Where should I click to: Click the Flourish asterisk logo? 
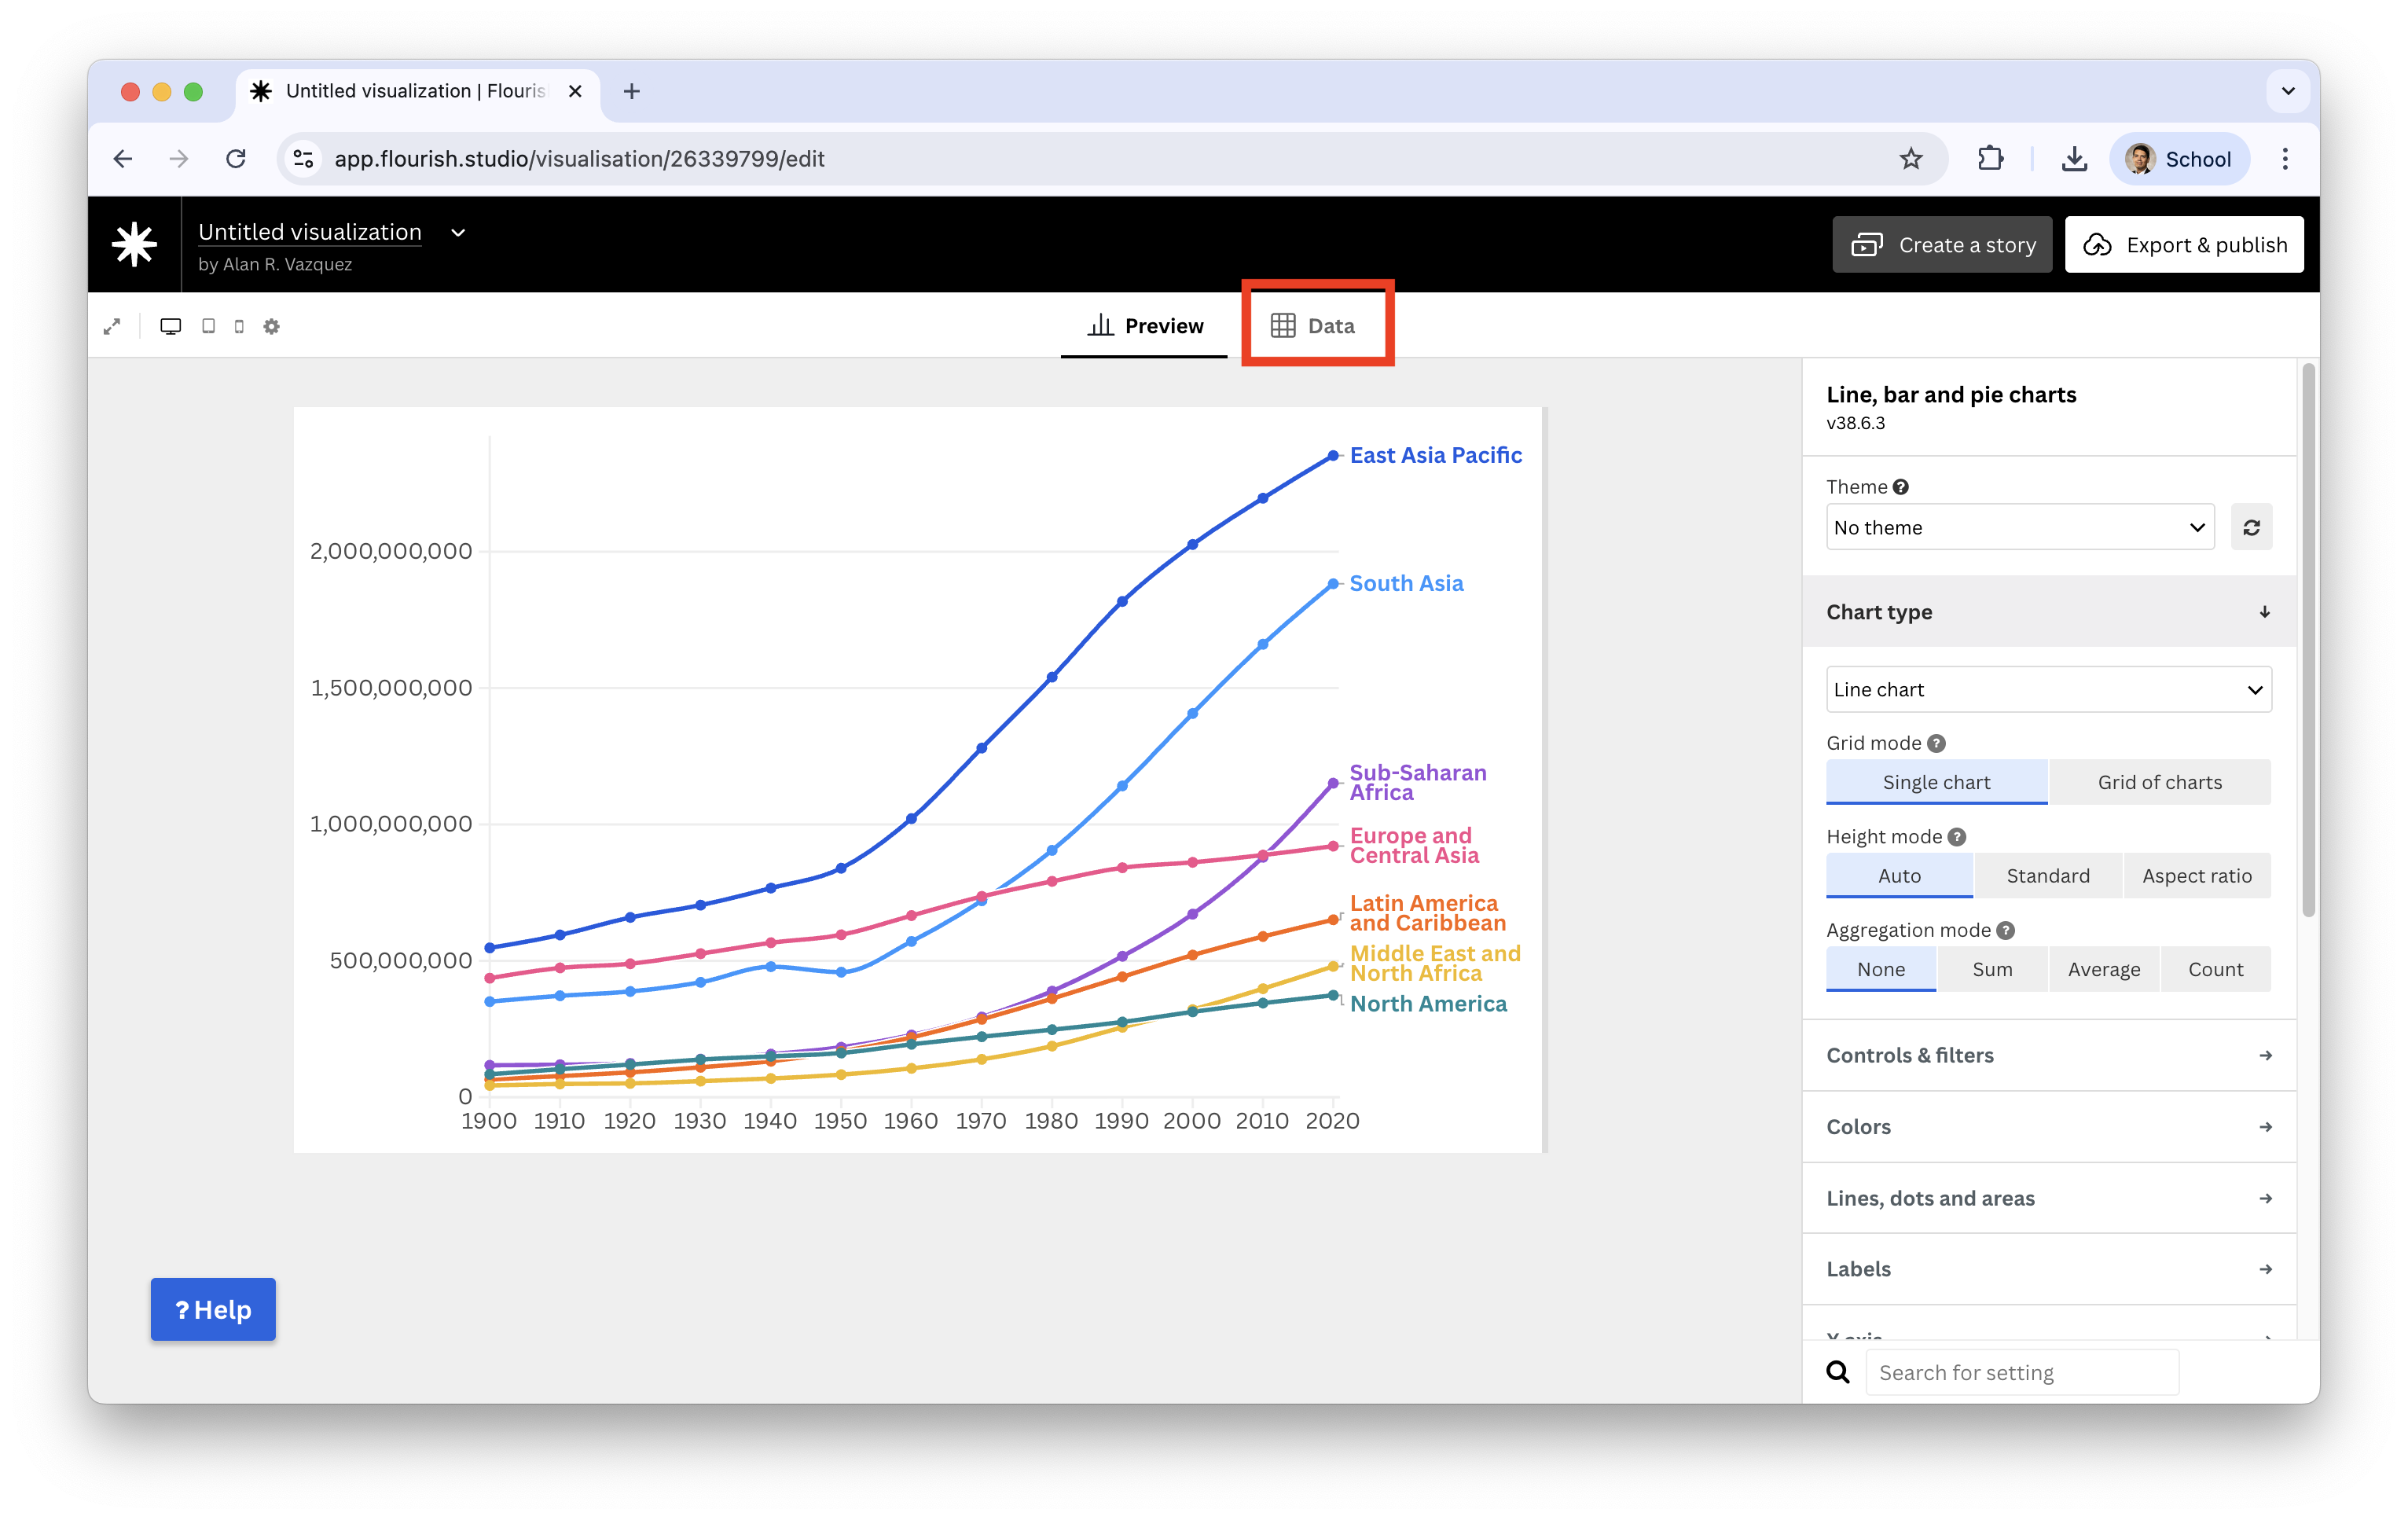point(134,245)
